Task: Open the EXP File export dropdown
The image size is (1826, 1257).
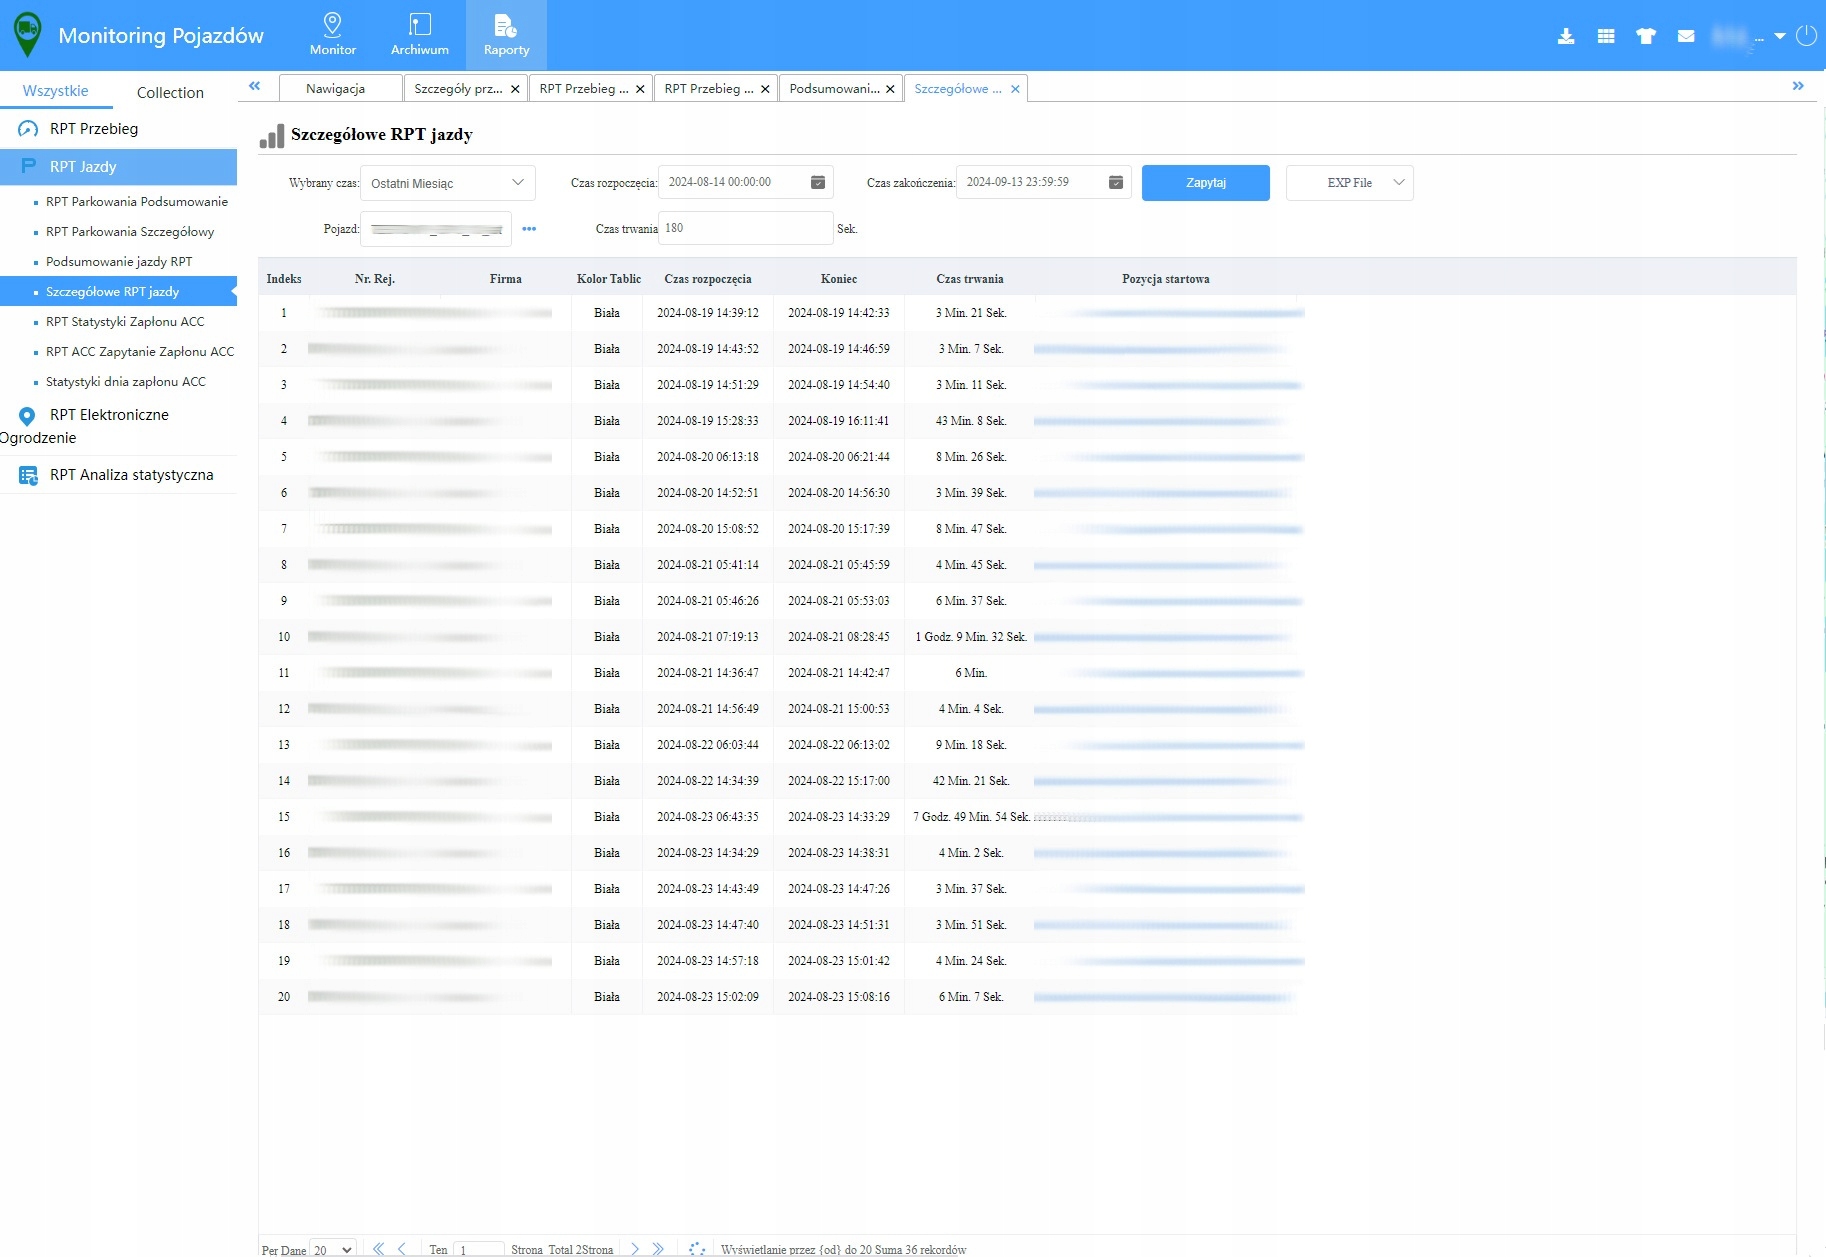Action: (x=1349, y=183)
